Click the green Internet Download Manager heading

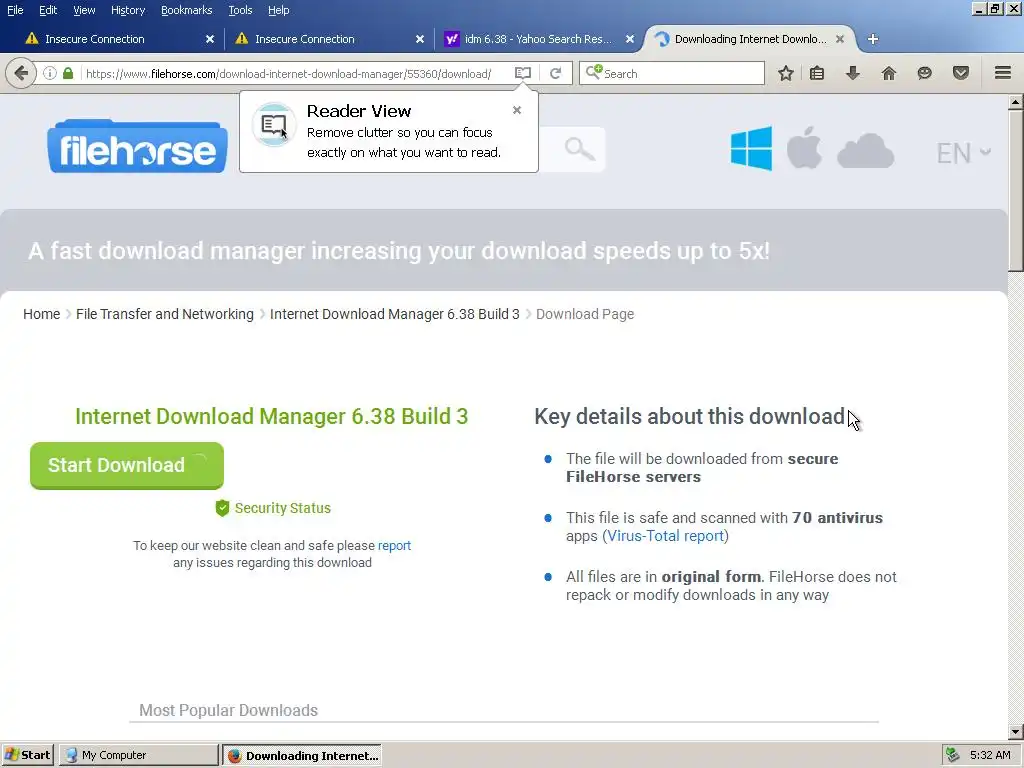coord(272,417)
